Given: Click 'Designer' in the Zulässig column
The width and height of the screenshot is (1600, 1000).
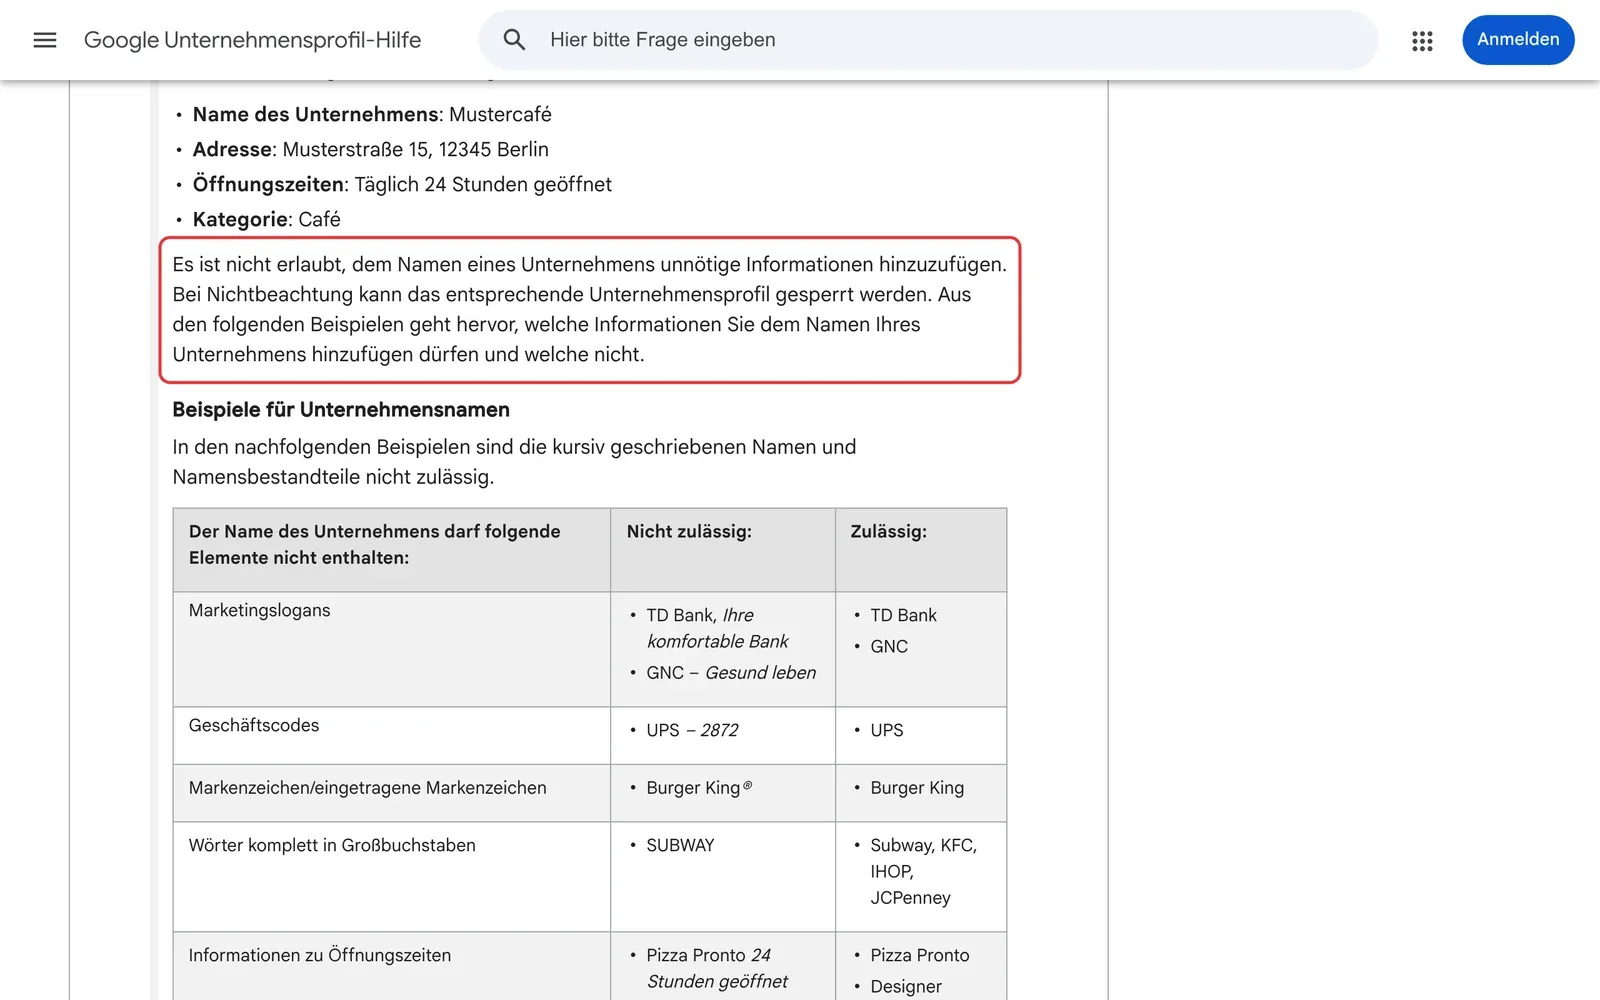Looking at the screenshot, I should tap(906, 986).
